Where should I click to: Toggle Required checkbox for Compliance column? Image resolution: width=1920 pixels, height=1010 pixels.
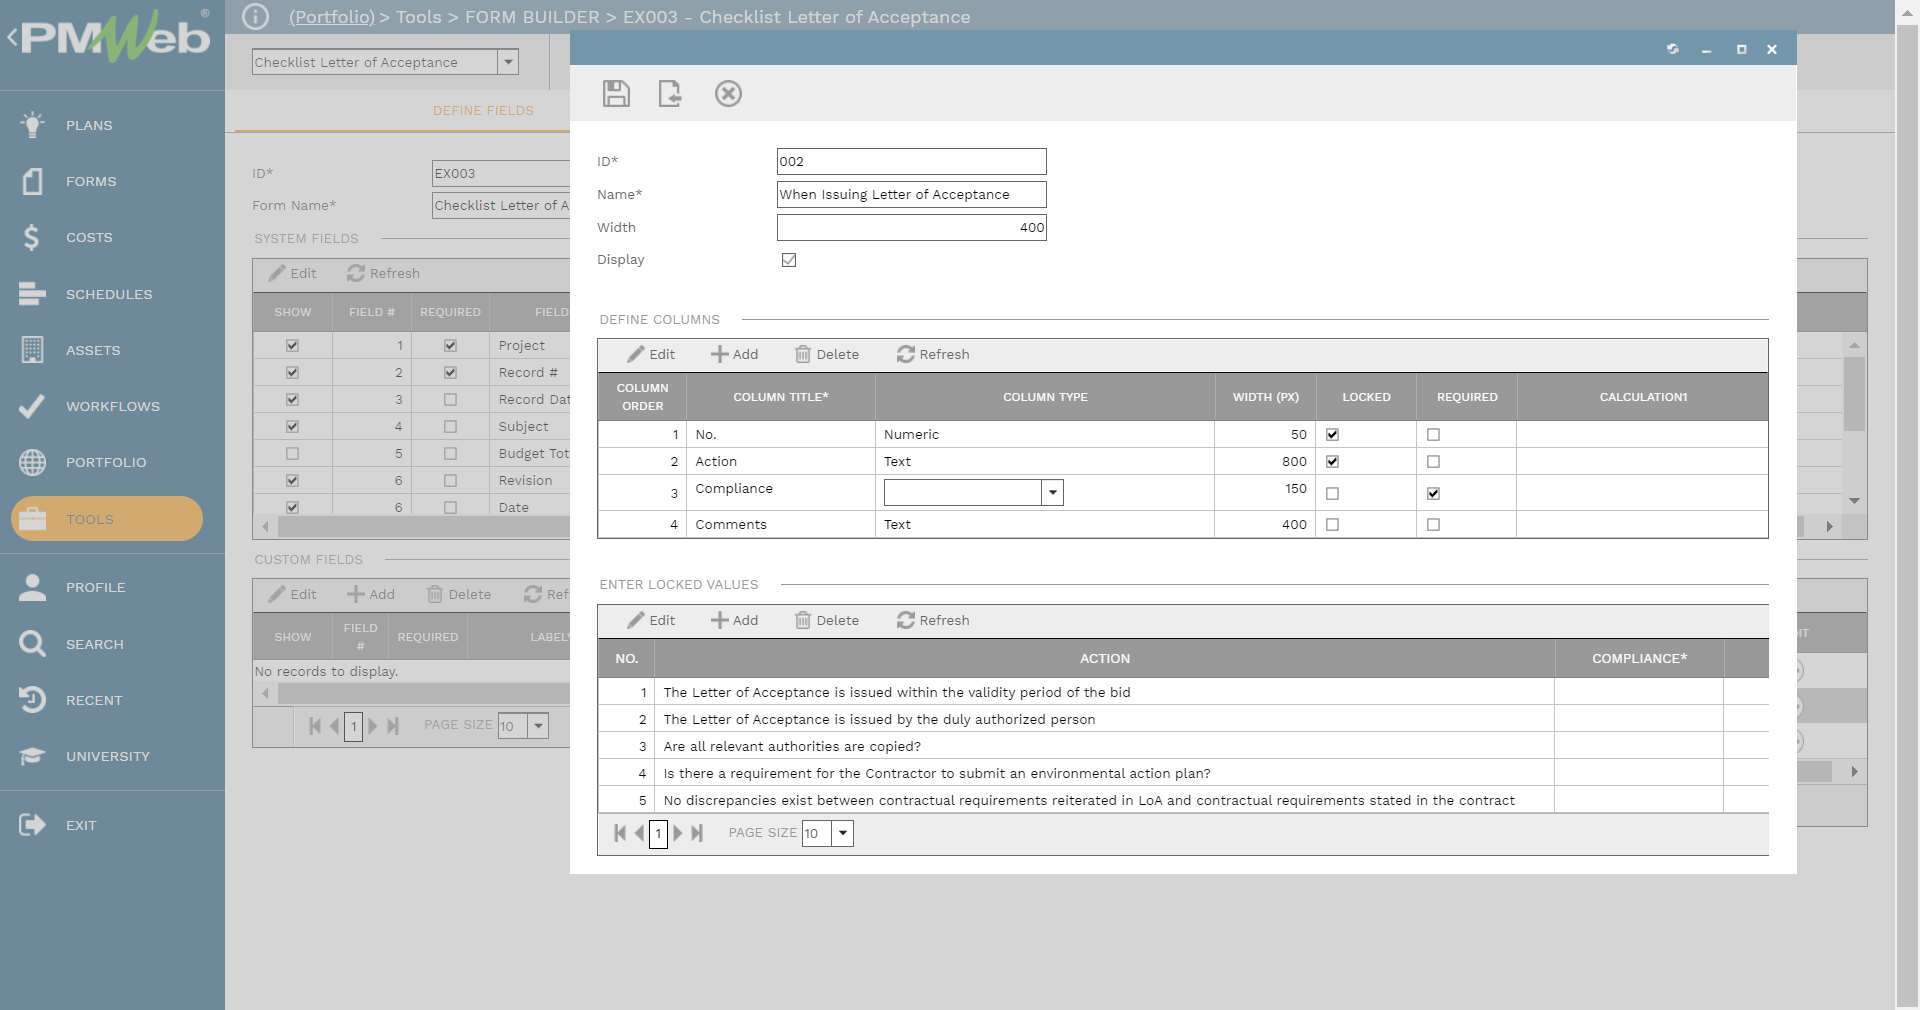pyautogui.click(x=1433, y=494)
